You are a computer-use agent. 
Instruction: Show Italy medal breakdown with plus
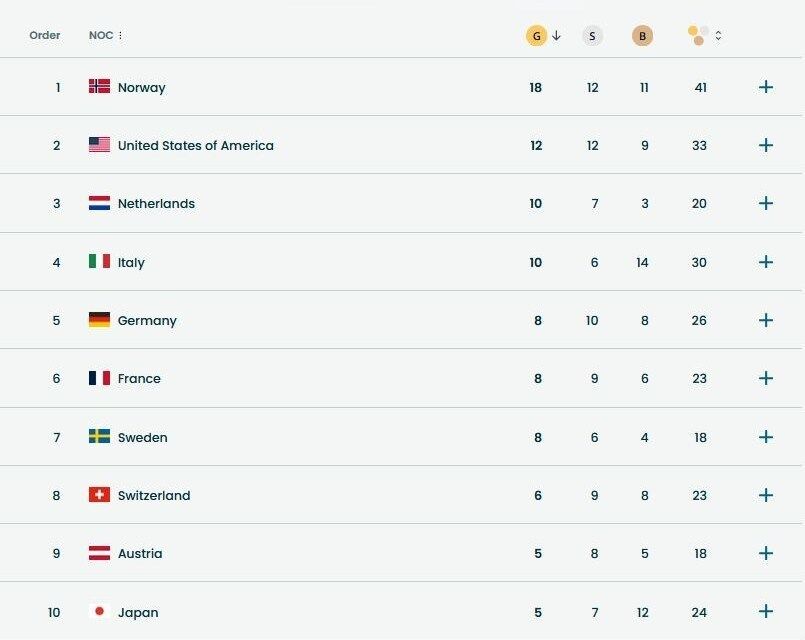pyautogui.click(x=766, y=262)
